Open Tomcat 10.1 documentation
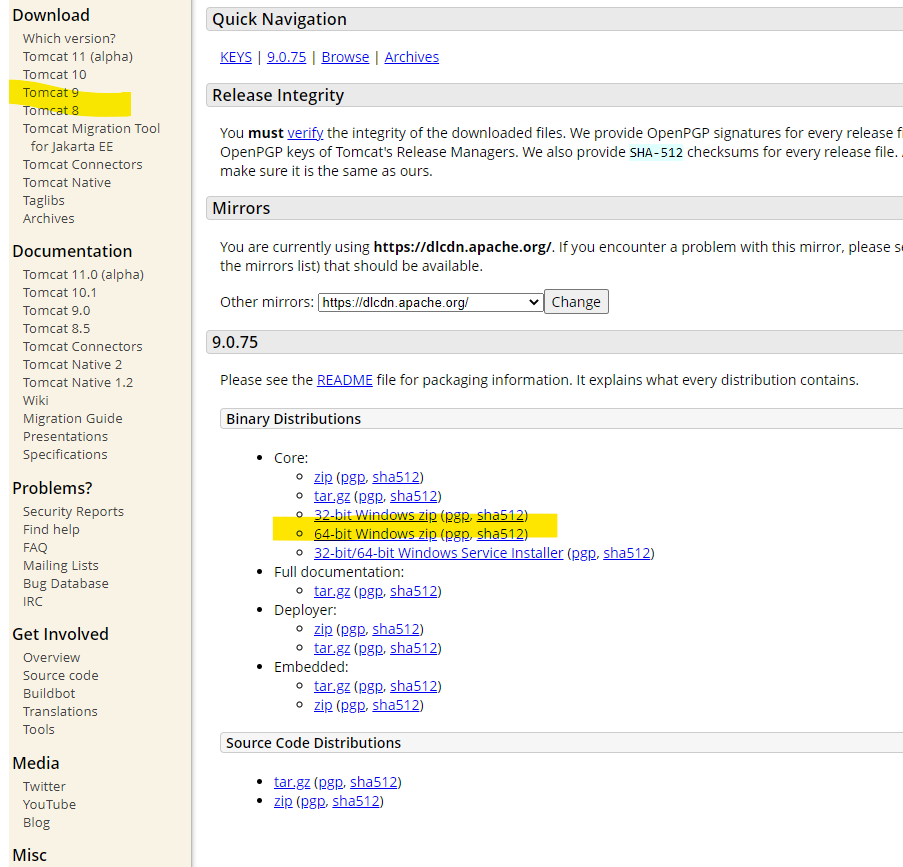 60,292
